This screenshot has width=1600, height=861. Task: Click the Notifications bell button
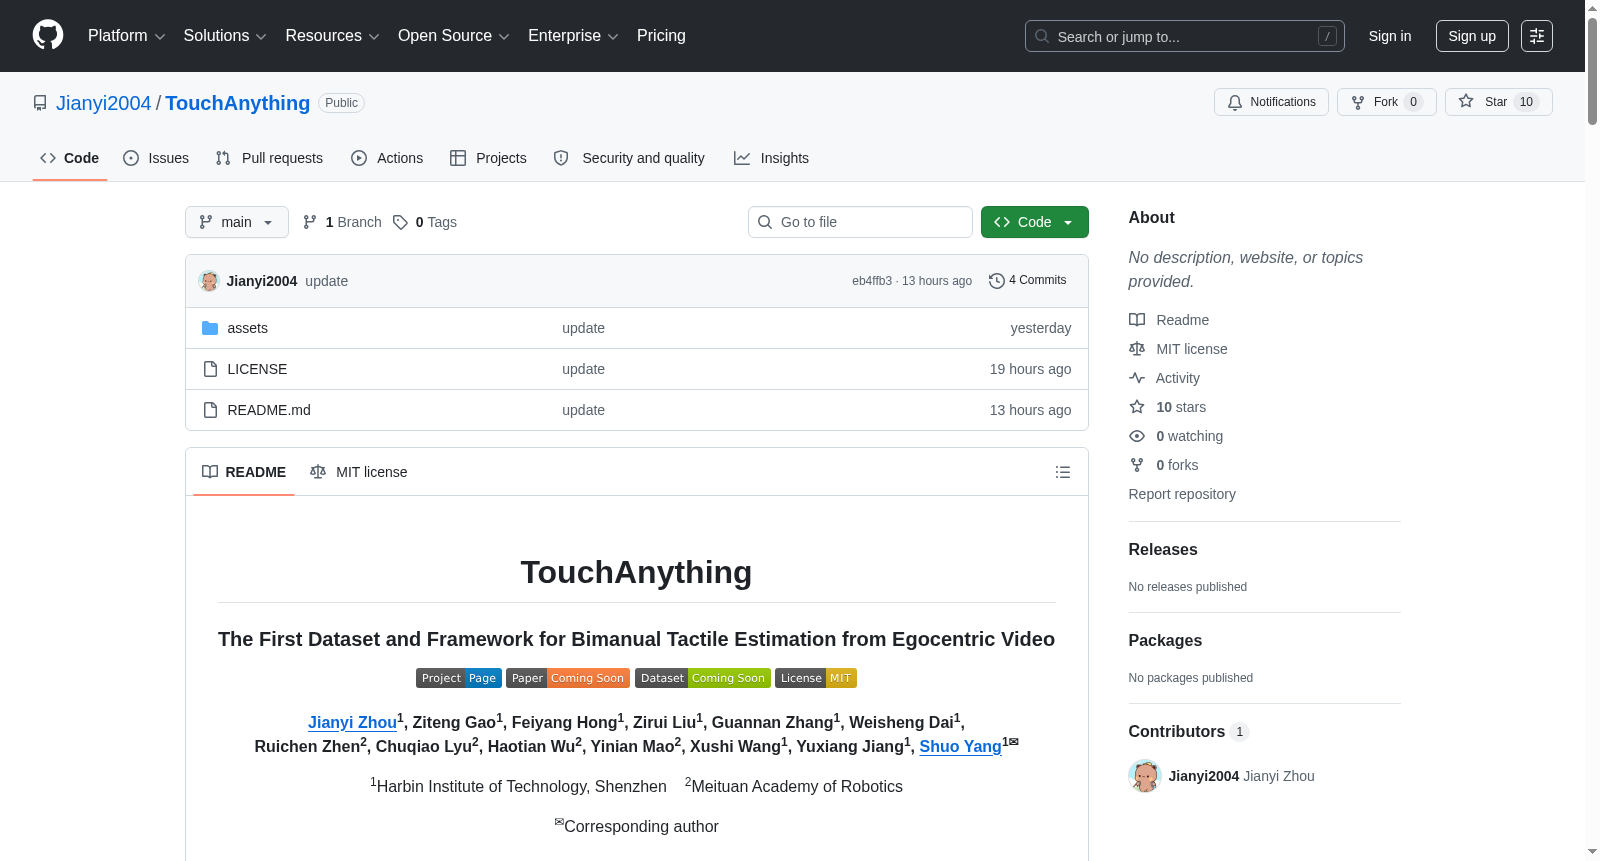(x=1271, y=102)
